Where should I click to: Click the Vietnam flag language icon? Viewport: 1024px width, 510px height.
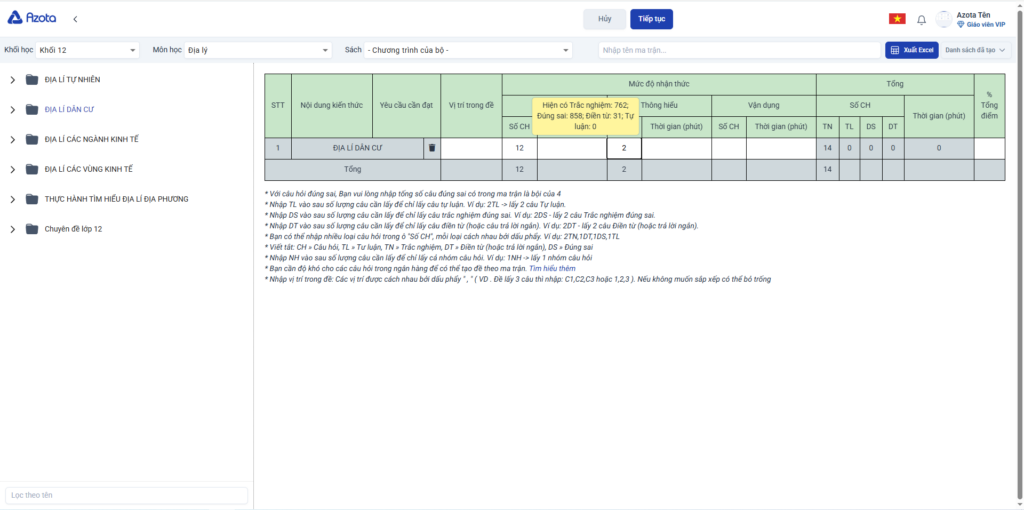(x=897, y=19)
